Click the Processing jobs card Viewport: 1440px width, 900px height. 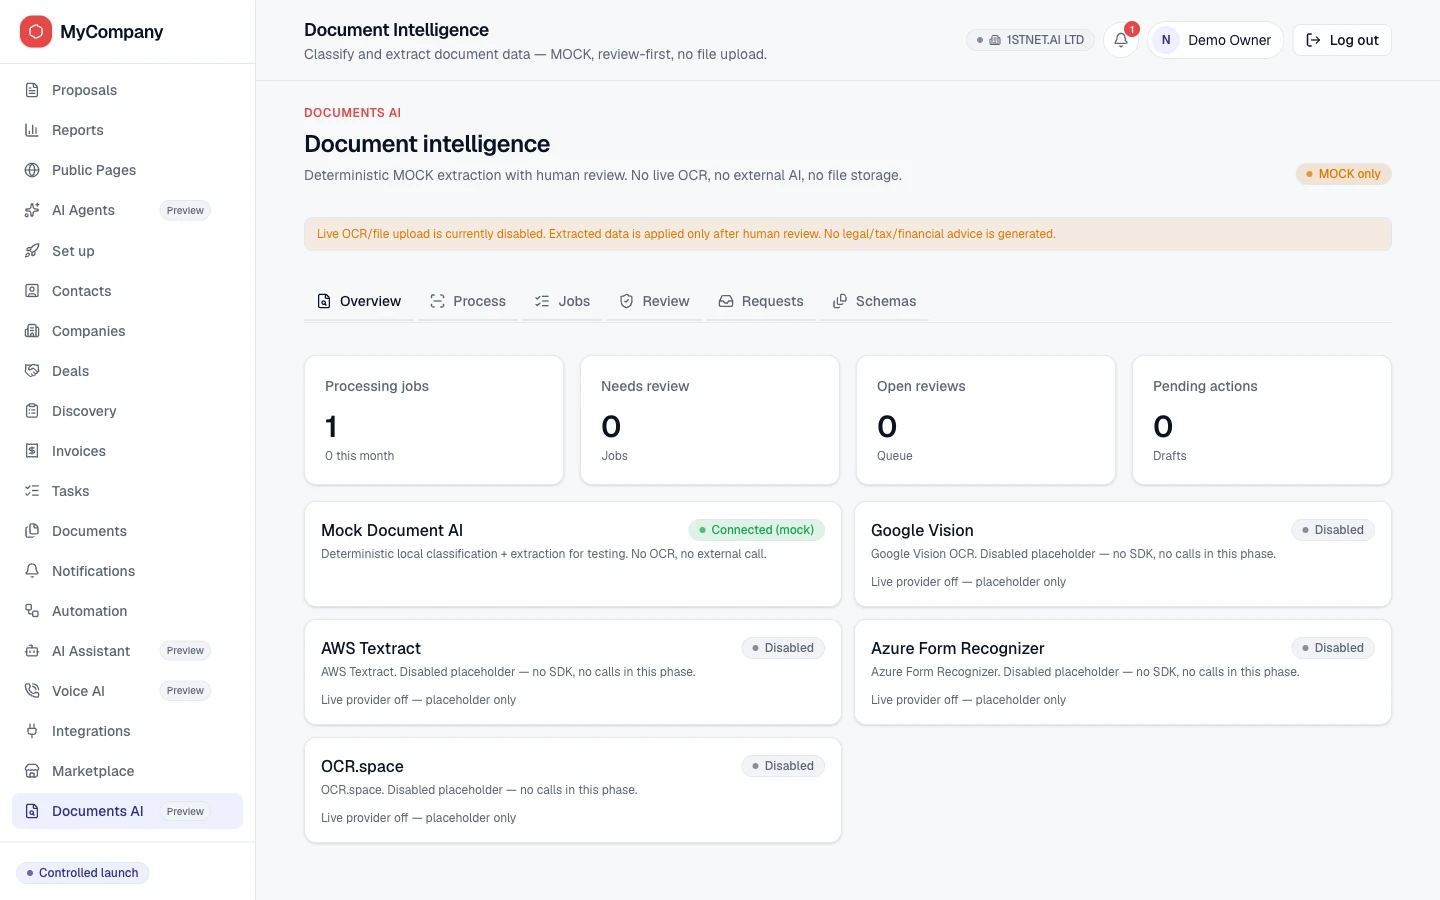point(434,420)
